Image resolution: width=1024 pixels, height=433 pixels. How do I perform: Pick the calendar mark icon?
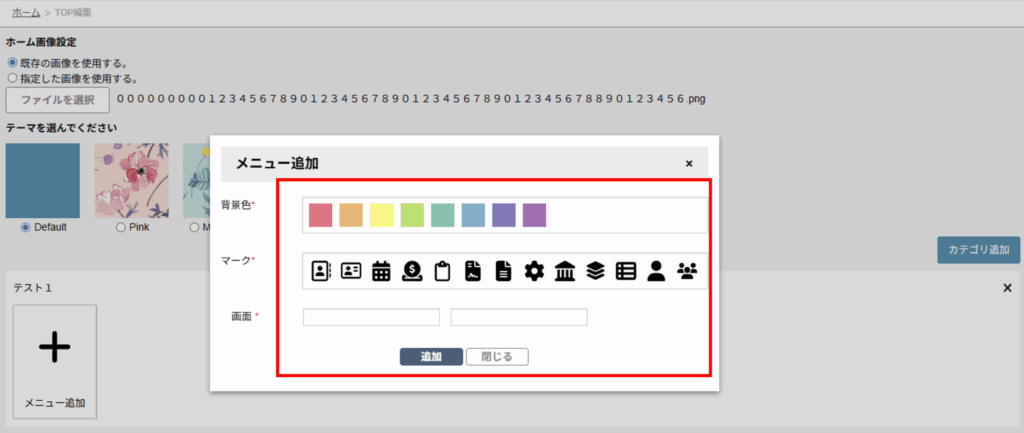pyautogui.click(x=381, y=270)
